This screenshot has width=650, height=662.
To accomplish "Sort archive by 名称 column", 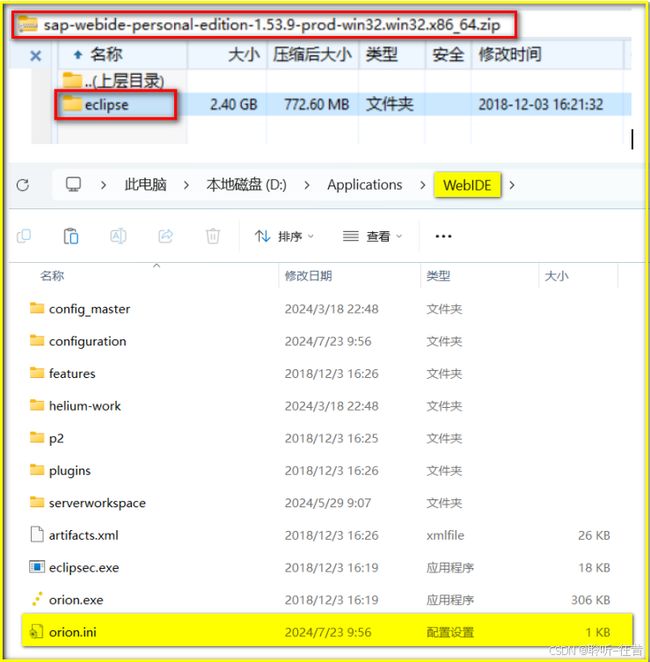I will tap(106, 54).
